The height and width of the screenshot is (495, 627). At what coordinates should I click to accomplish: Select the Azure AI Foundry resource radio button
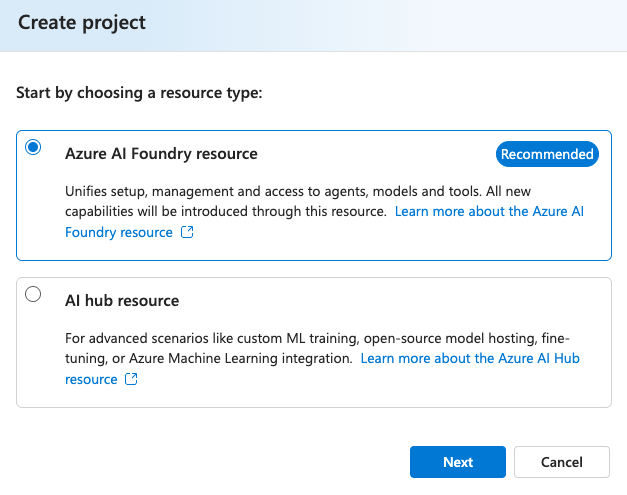click(x=33, y=147)
